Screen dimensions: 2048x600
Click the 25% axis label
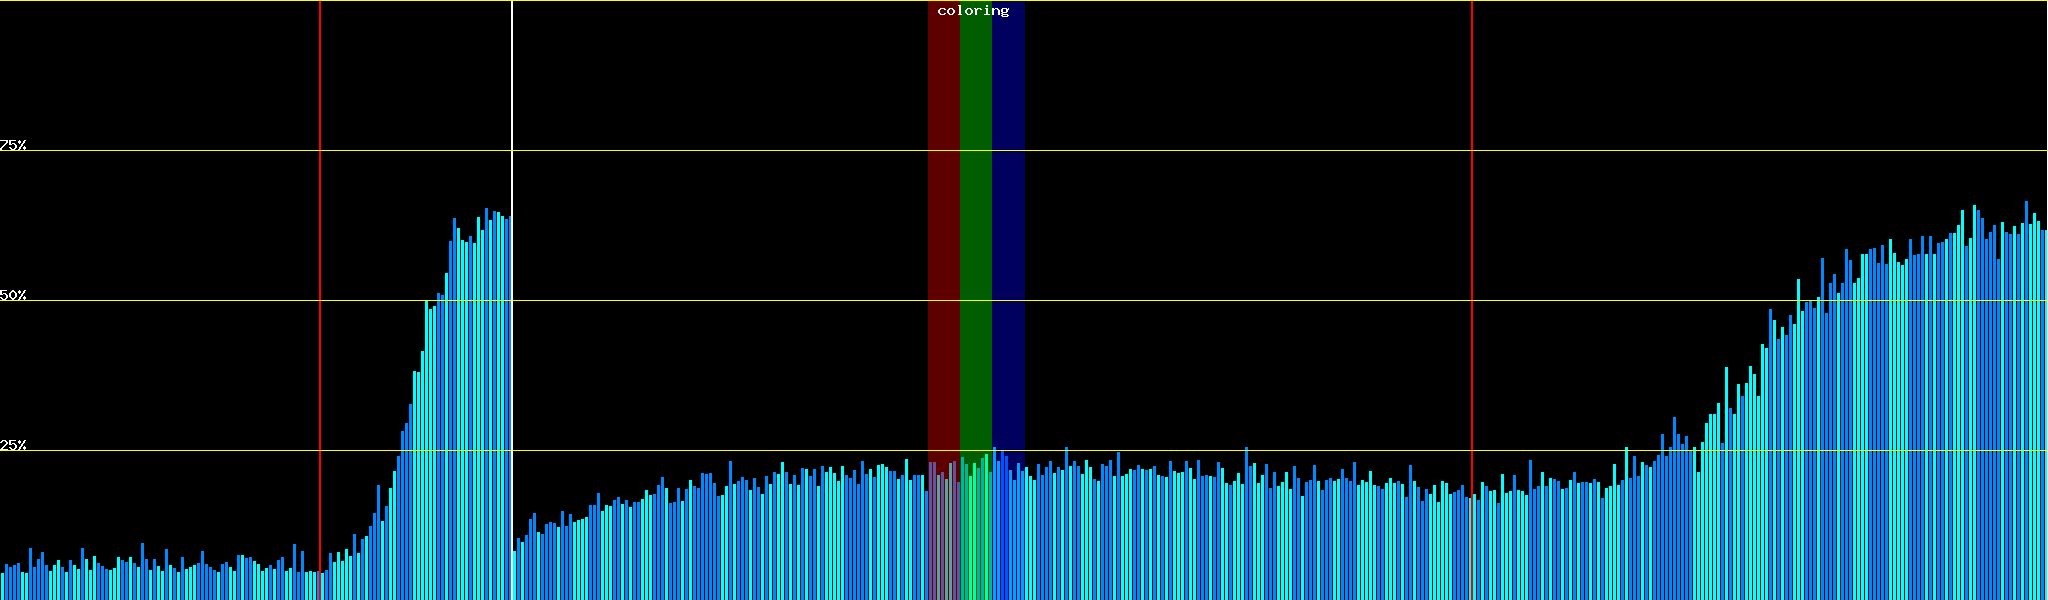click(13, 445)
